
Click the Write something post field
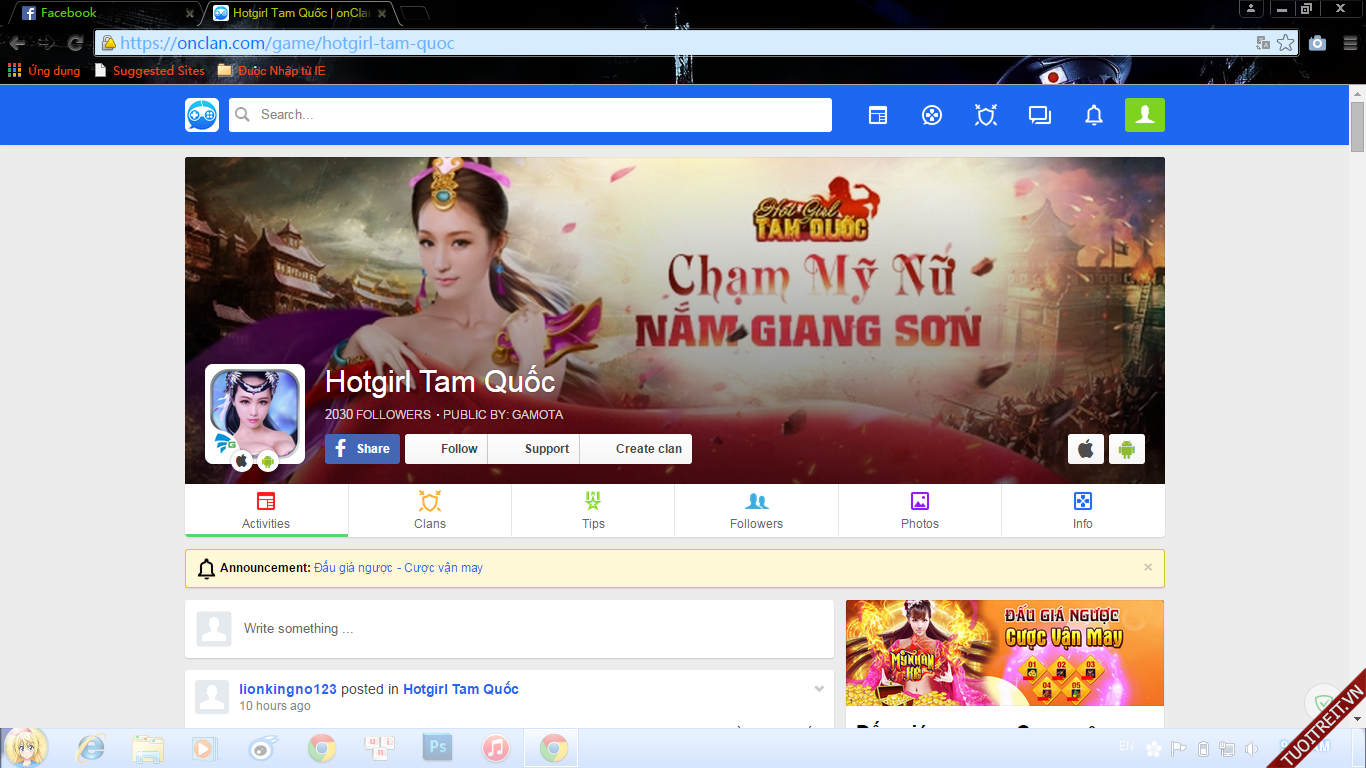530,629
